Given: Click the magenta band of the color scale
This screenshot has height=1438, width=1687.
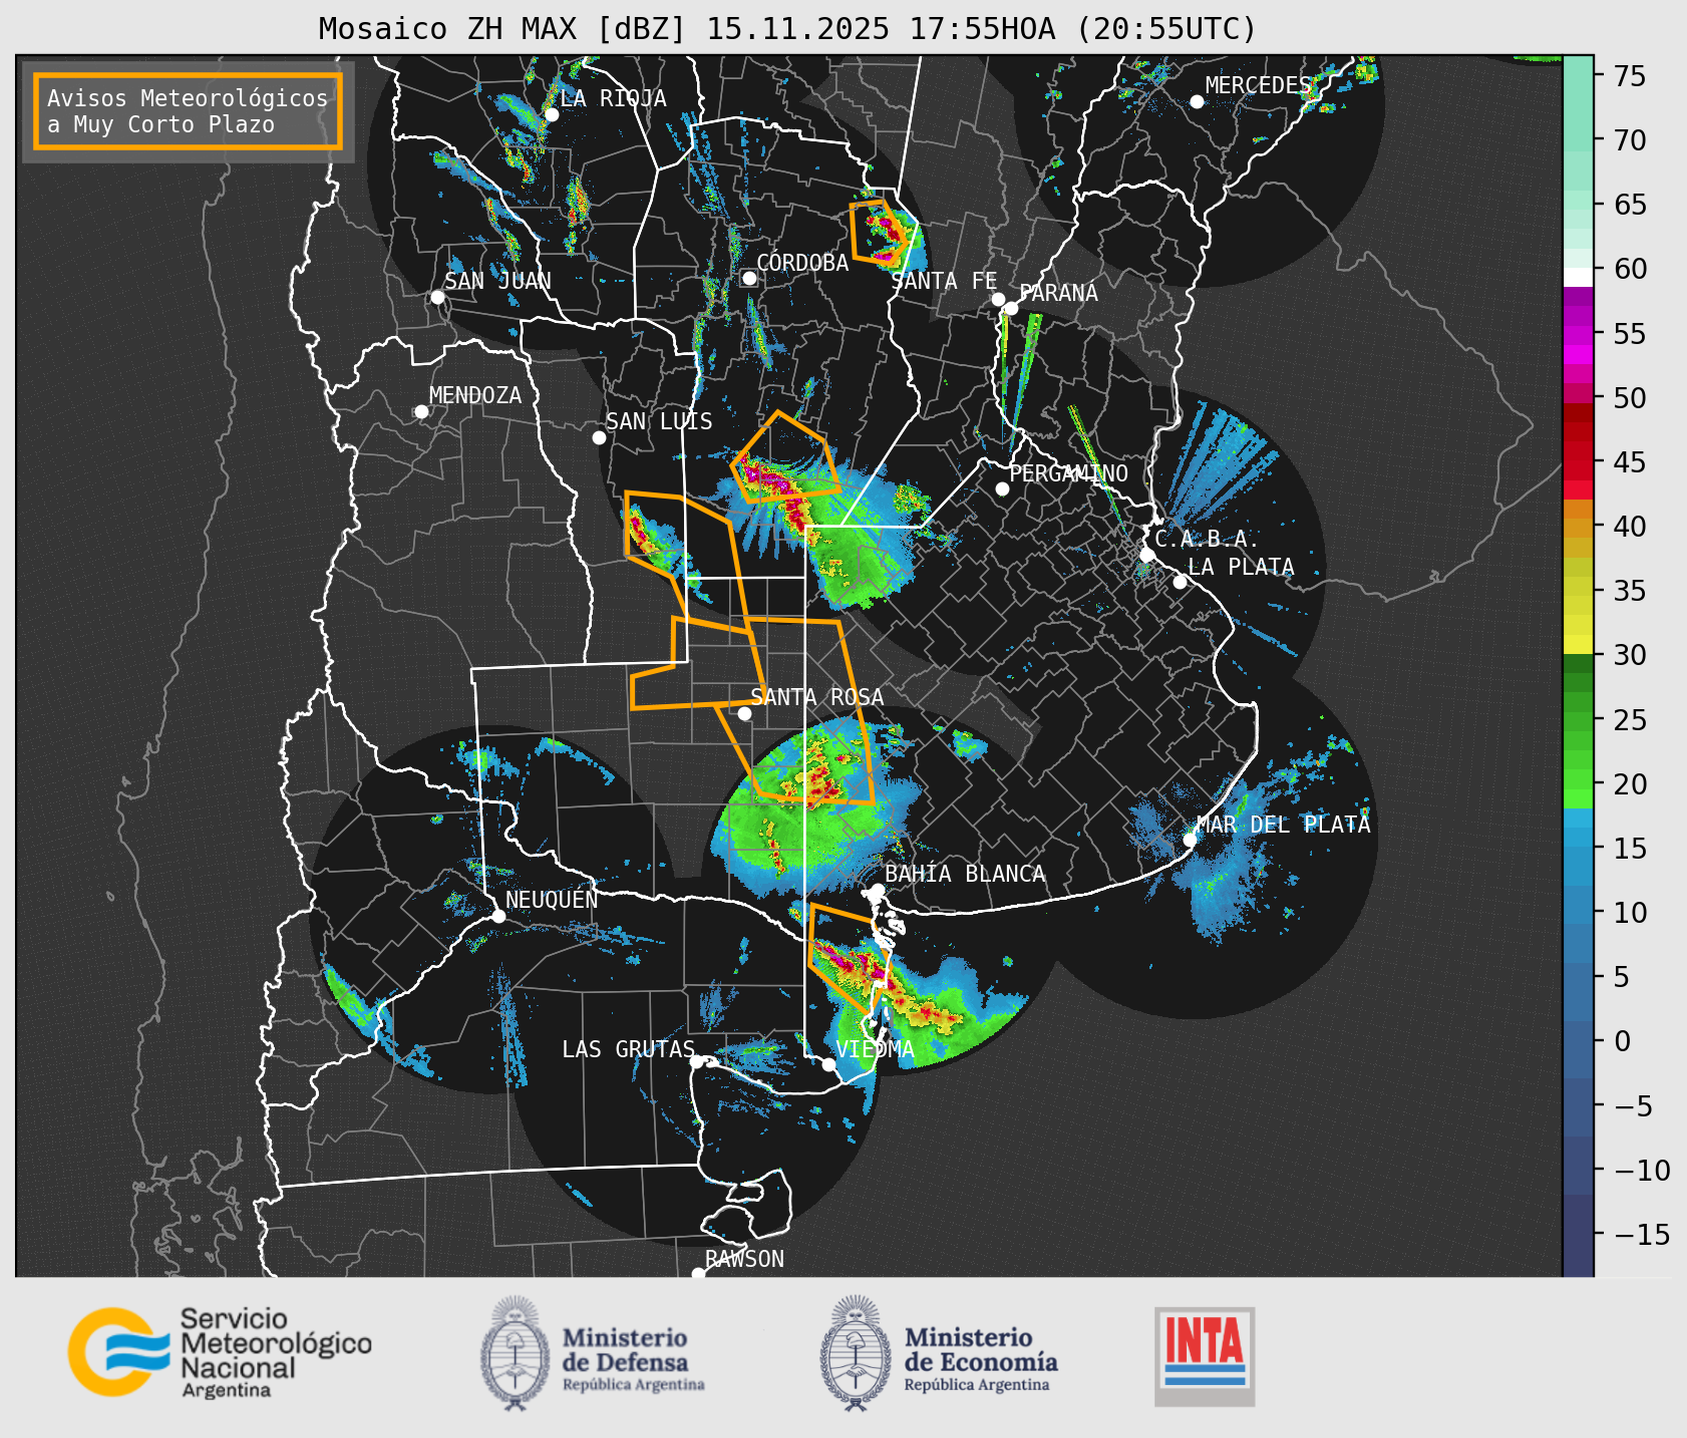Looking at the screenshot, I should click(x=1578, y=334).
